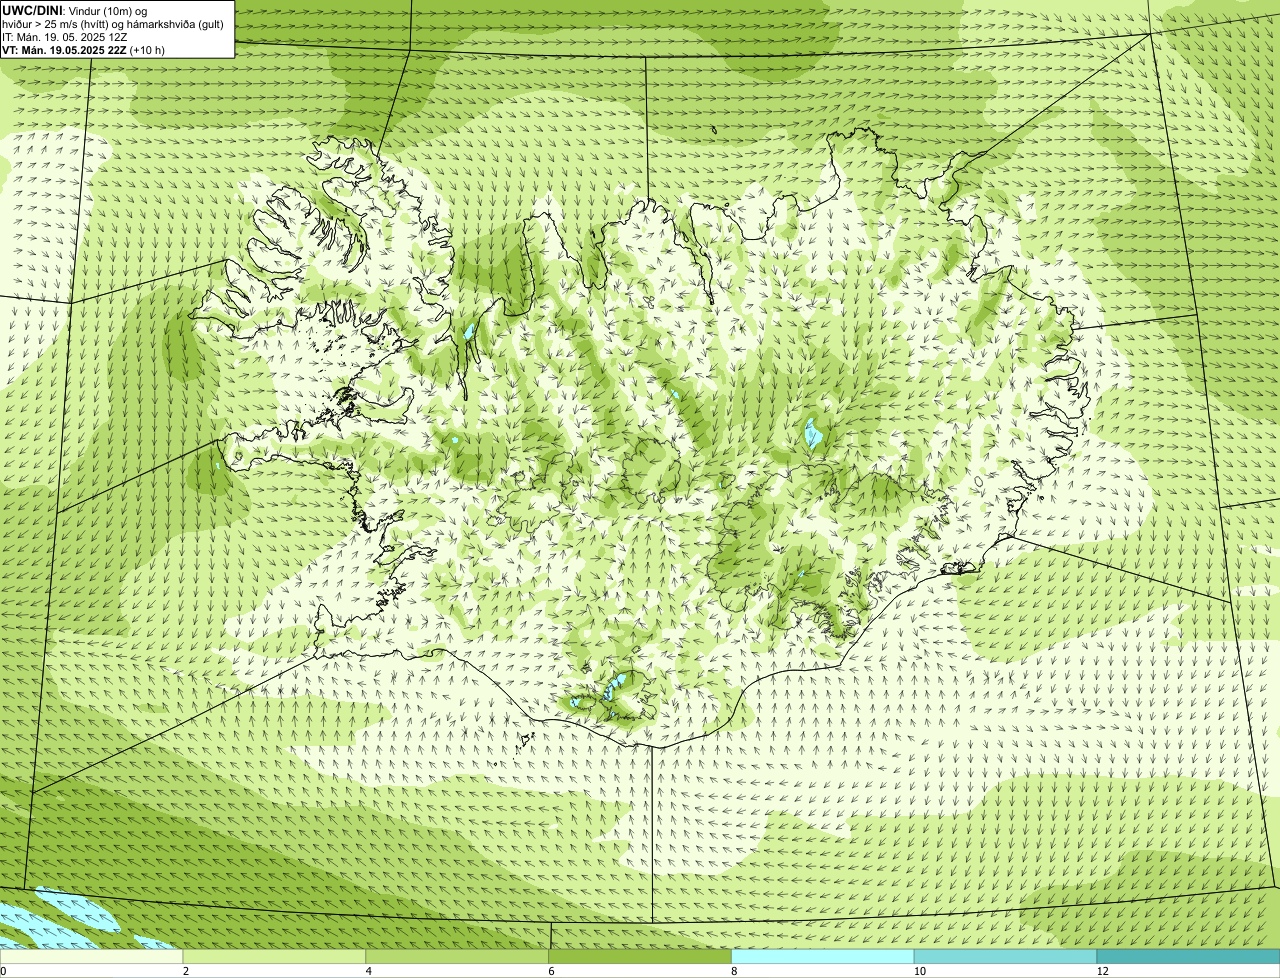This screenshot has width=1280, height=978.
Task: Click the '4' tick label on the scale
Action: 369,971
